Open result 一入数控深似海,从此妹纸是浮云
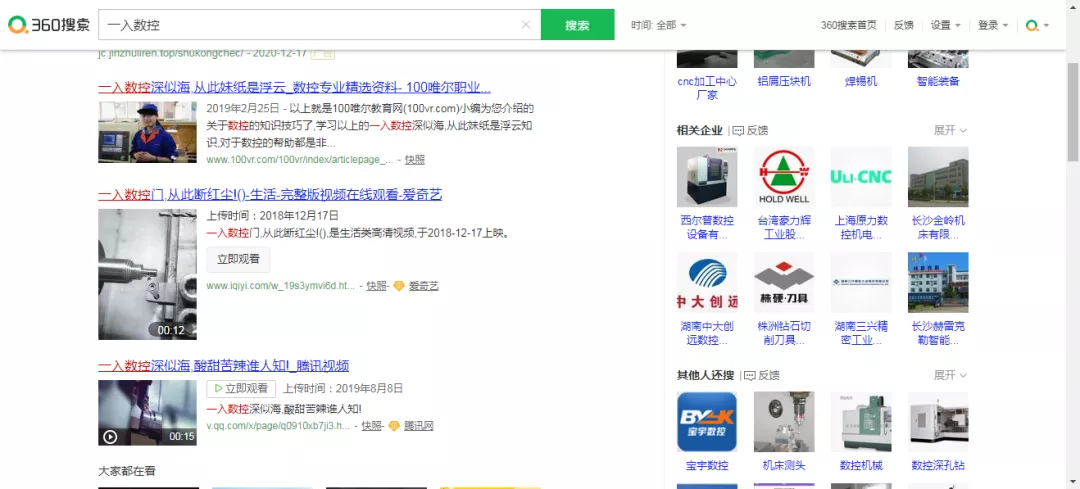 point(295,87)
